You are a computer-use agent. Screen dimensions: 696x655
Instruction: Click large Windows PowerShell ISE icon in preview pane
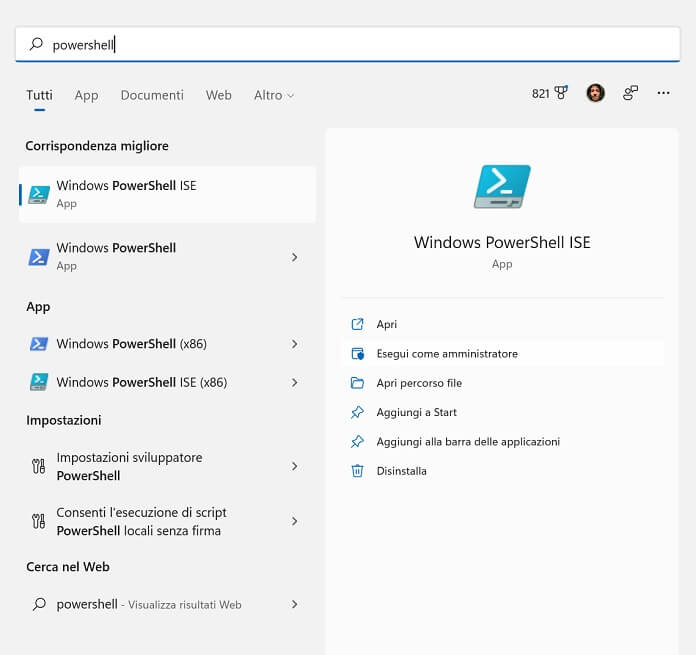click(502, 186)
